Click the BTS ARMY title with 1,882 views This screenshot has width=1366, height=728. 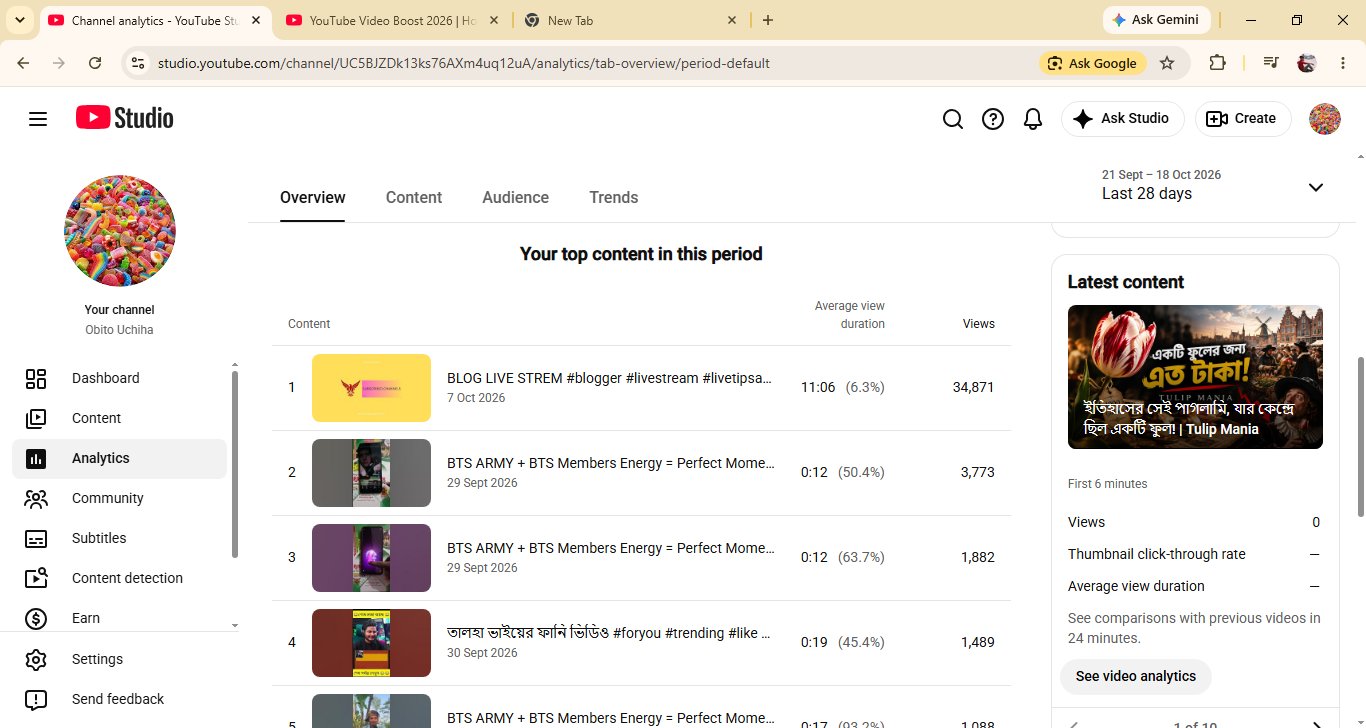[x=610, y=548]
